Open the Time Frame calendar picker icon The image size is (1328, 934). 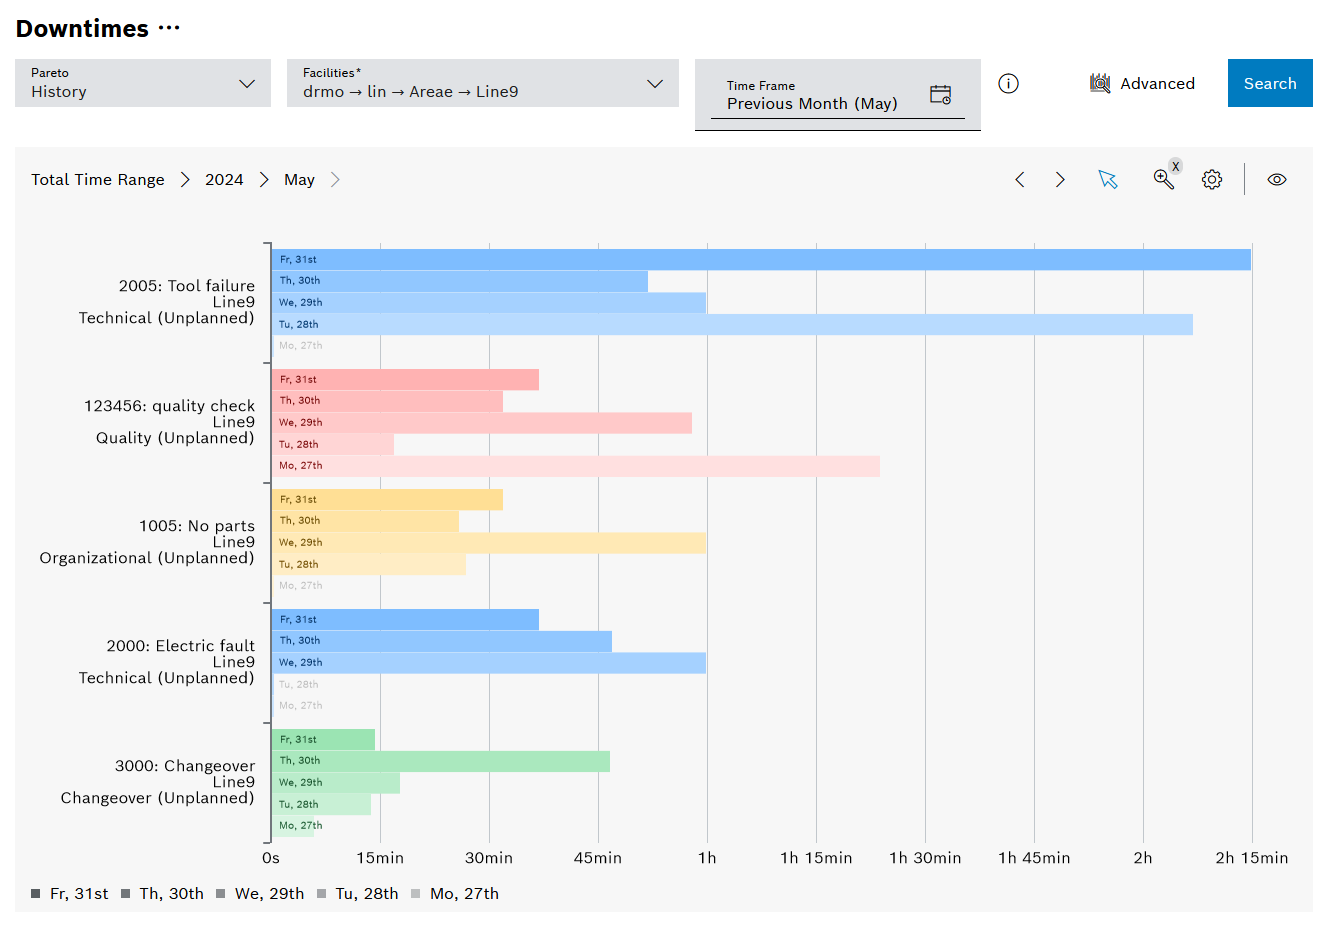tap(940, 93)
